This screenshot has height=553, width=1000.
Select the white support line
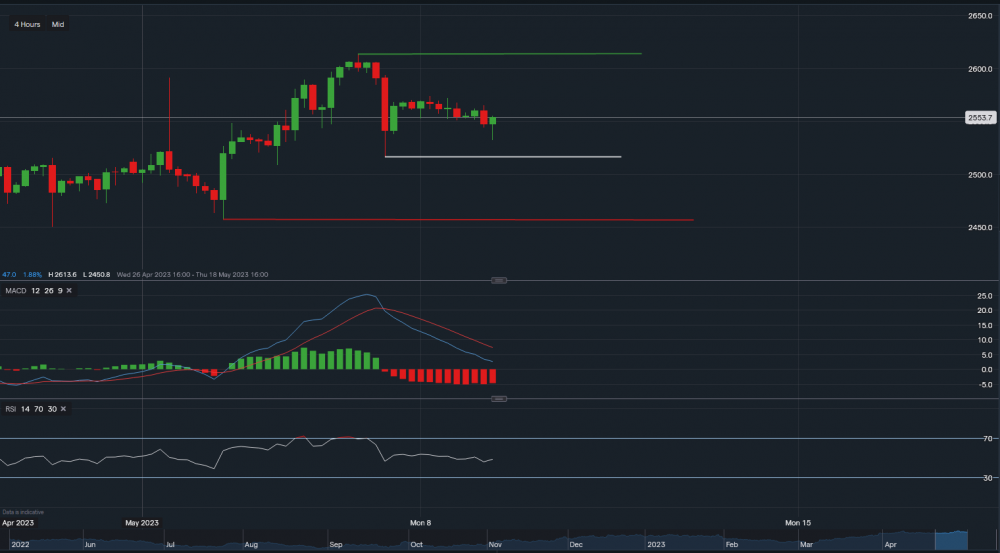[x=500, y=157]
